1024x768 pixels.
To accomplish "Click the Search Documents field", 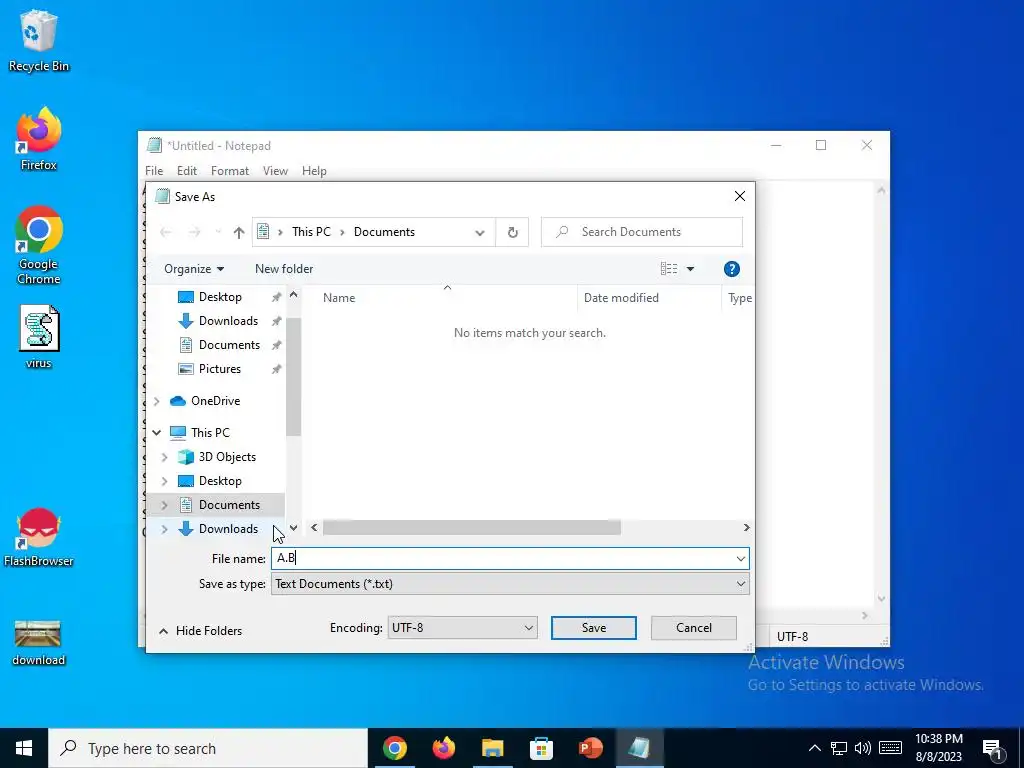I will [x=642, y=232].
